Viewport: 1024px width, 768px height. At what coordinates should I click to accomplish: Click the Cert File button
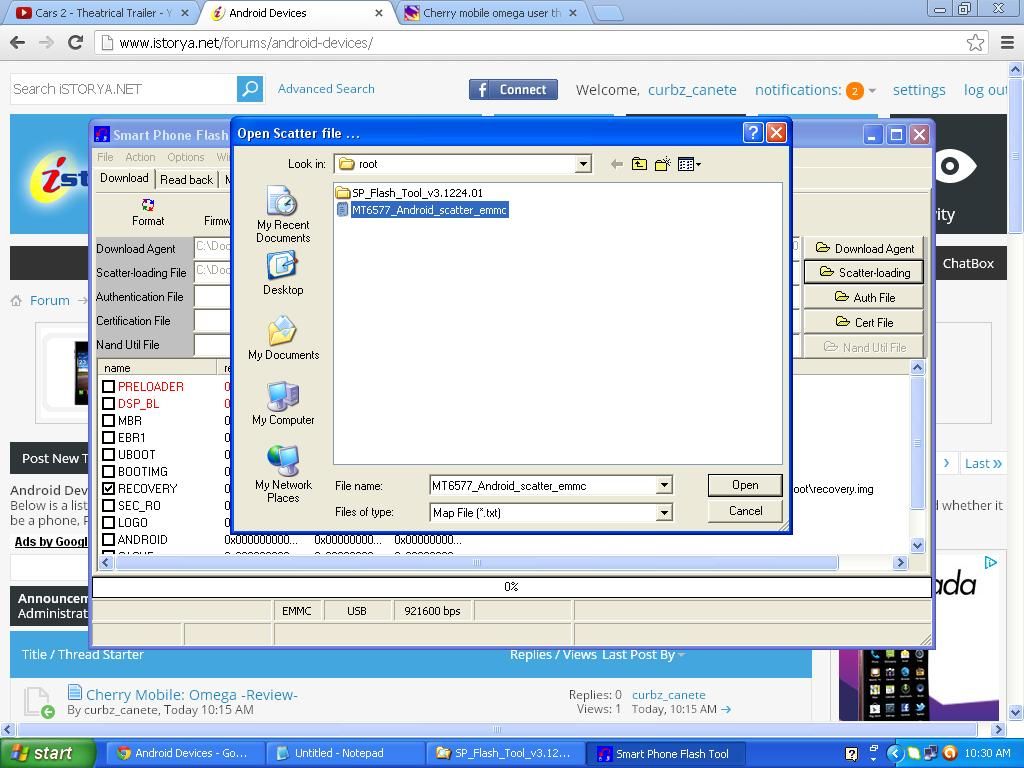click(x=863, y=323)
